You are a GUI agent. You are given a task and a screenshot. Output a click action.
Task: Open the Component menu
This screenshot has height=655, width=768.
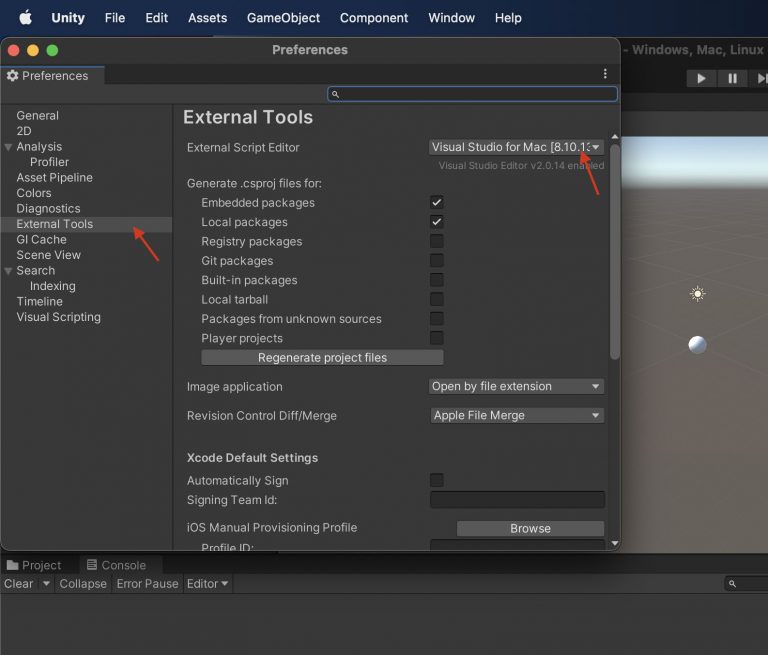click(374, 18)
